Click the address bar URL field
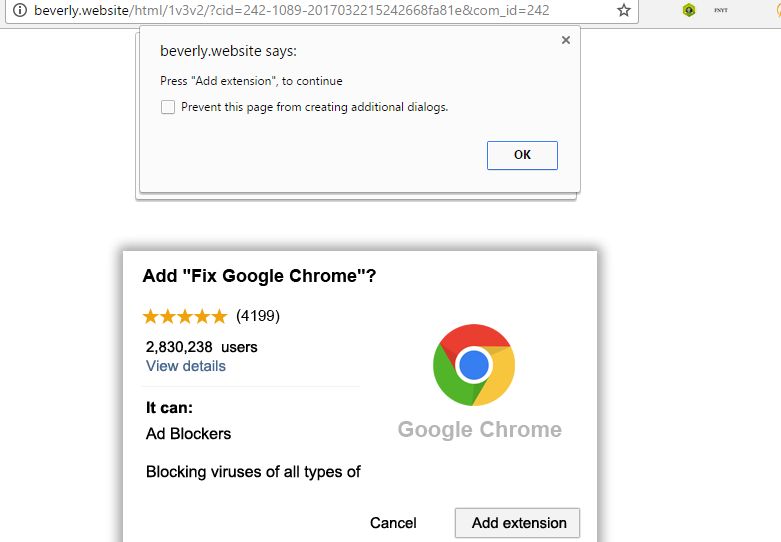781x542 pixels. click(300, 10)
